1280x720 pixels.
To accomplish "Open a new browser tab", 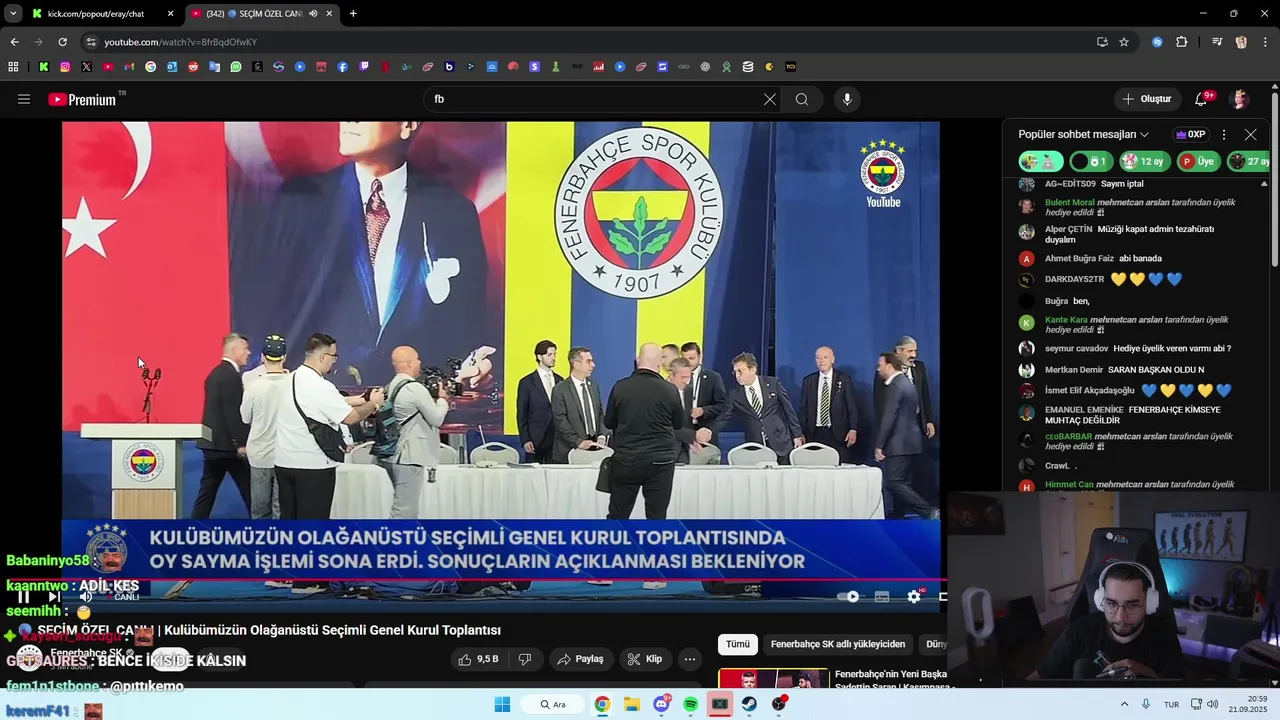I will click(x=353, y=14).
